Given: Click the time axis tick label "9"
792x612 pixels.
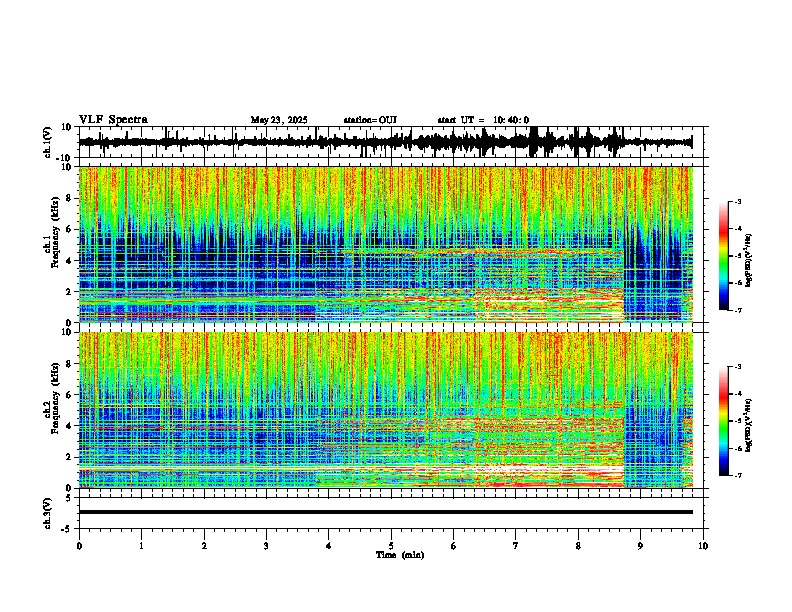Looking at the screenshot, I should (640, 546).
